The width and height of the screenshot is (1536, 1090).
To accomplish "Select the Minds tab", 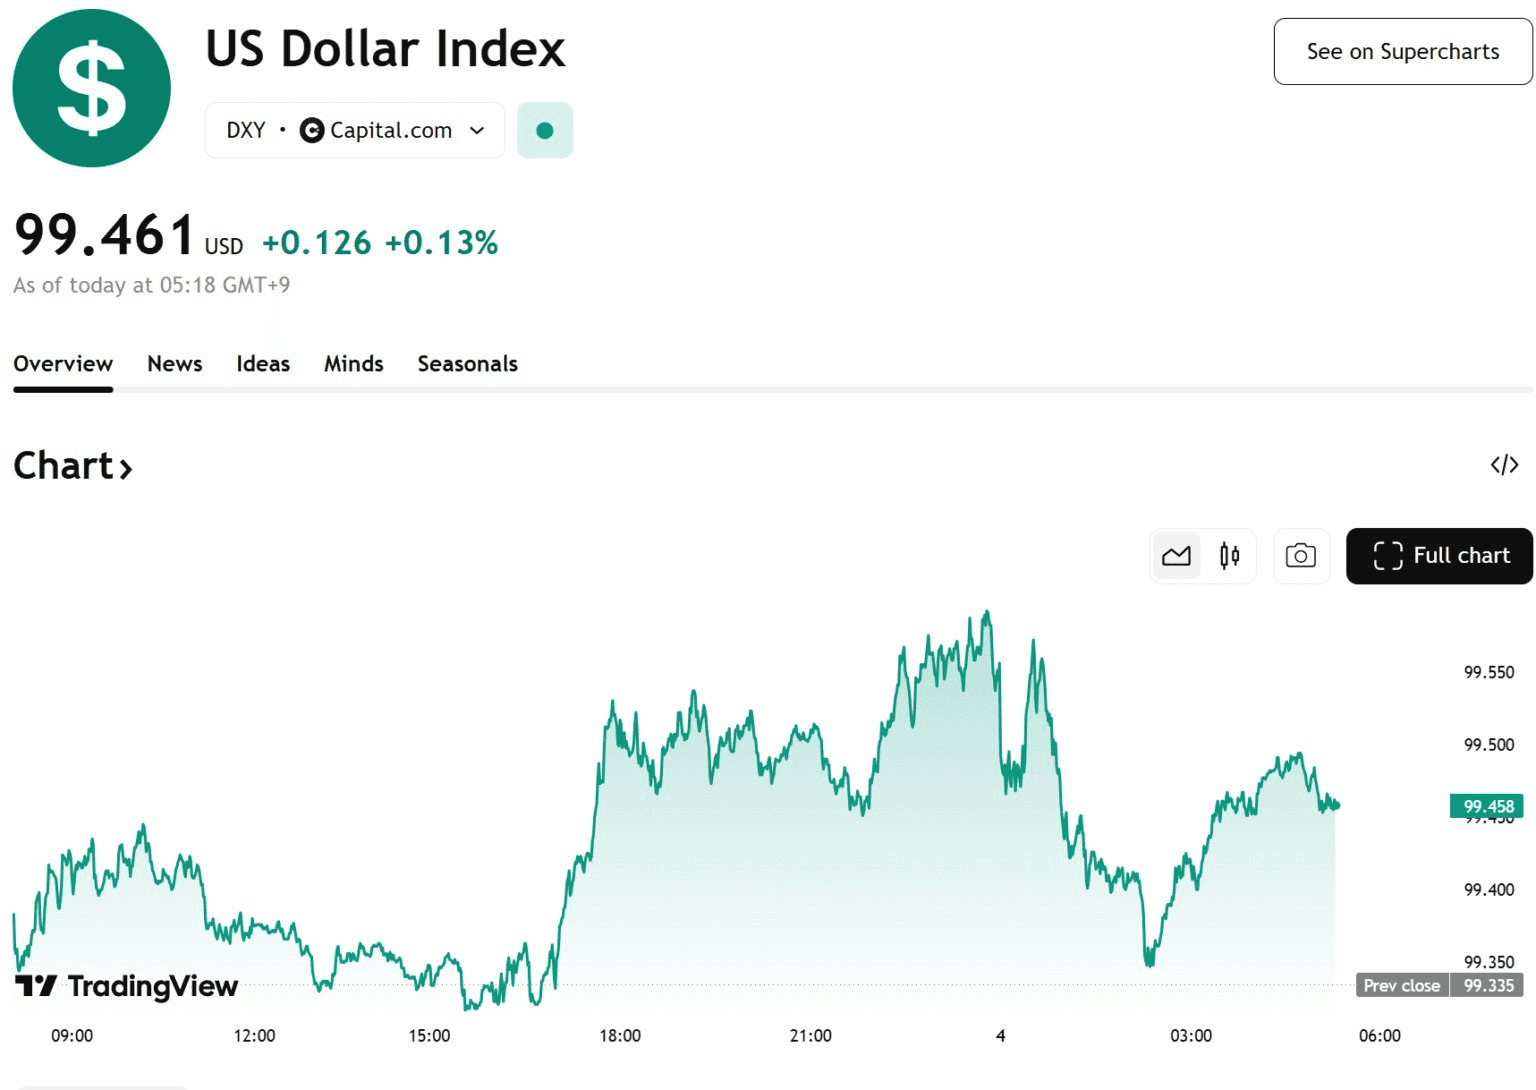I will [x=354, y=364].
